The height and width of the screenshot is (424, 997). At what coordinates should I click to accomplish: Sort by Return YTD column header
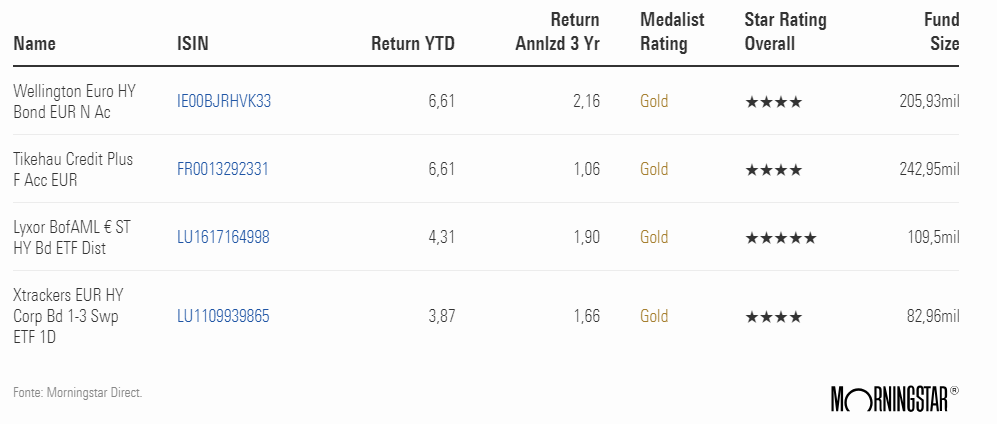(x=412, y=44)
